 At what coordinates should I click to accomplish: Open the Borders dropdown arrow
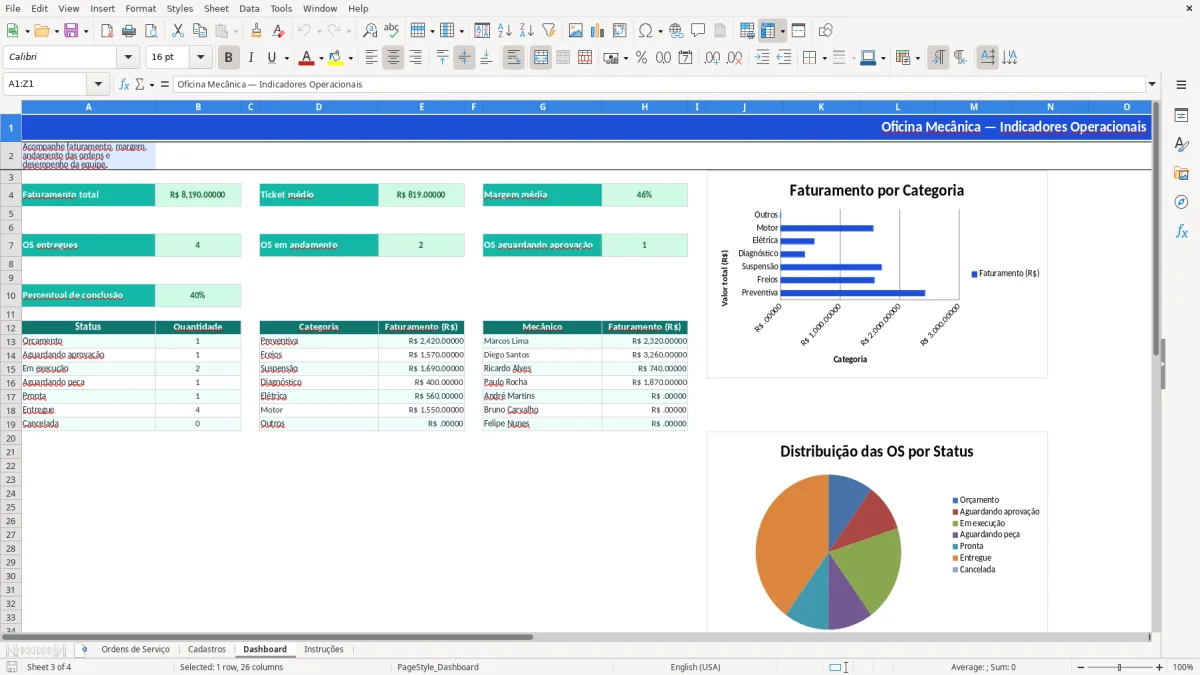click(x=826, y=58)
